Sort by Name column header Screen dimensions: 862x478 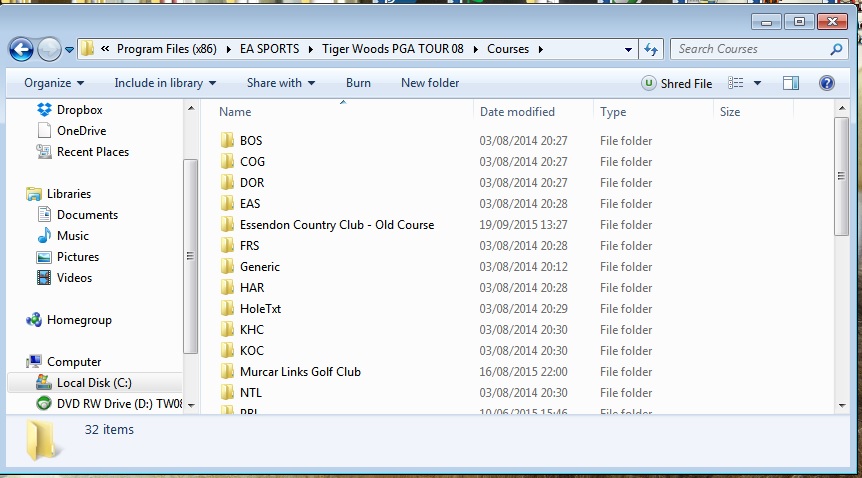pos(235,112)
